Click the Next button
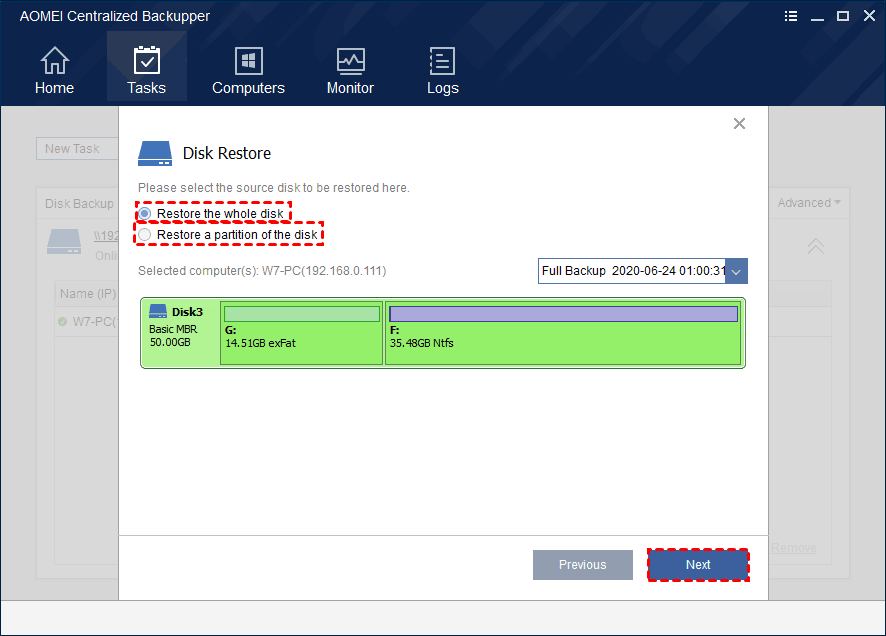This screenshot has height=636, width=886. [x=698, y=564]
